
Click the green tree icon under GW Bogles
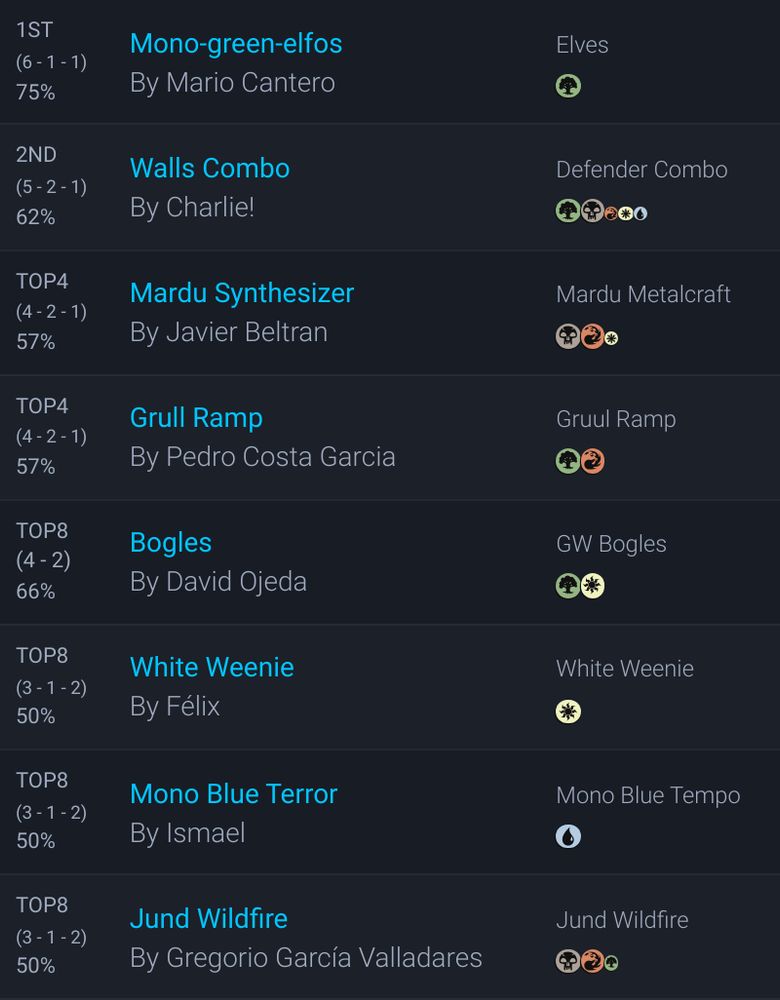click(x=568, y=586)
